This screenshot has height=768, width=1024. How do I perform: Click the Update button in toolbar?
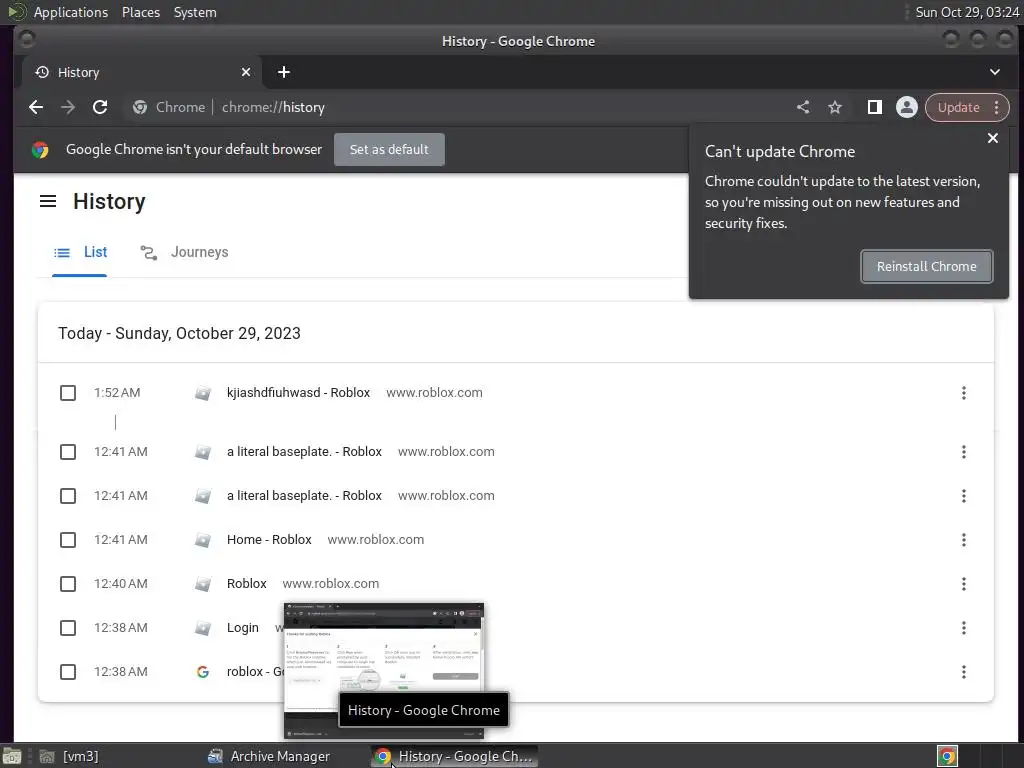click(x=958, y=107)
